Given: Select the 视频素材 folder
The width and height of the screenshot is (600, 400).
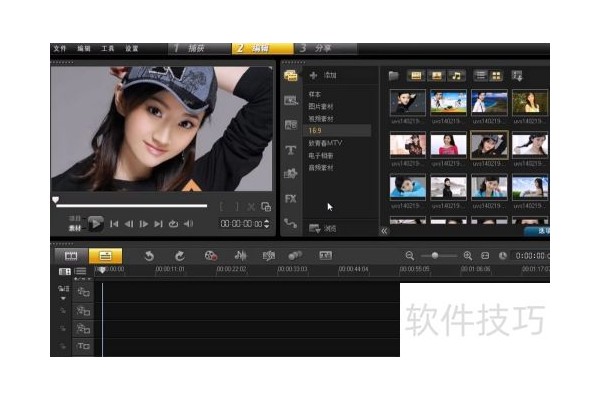Looking at the screenshot, I should 321,119.
